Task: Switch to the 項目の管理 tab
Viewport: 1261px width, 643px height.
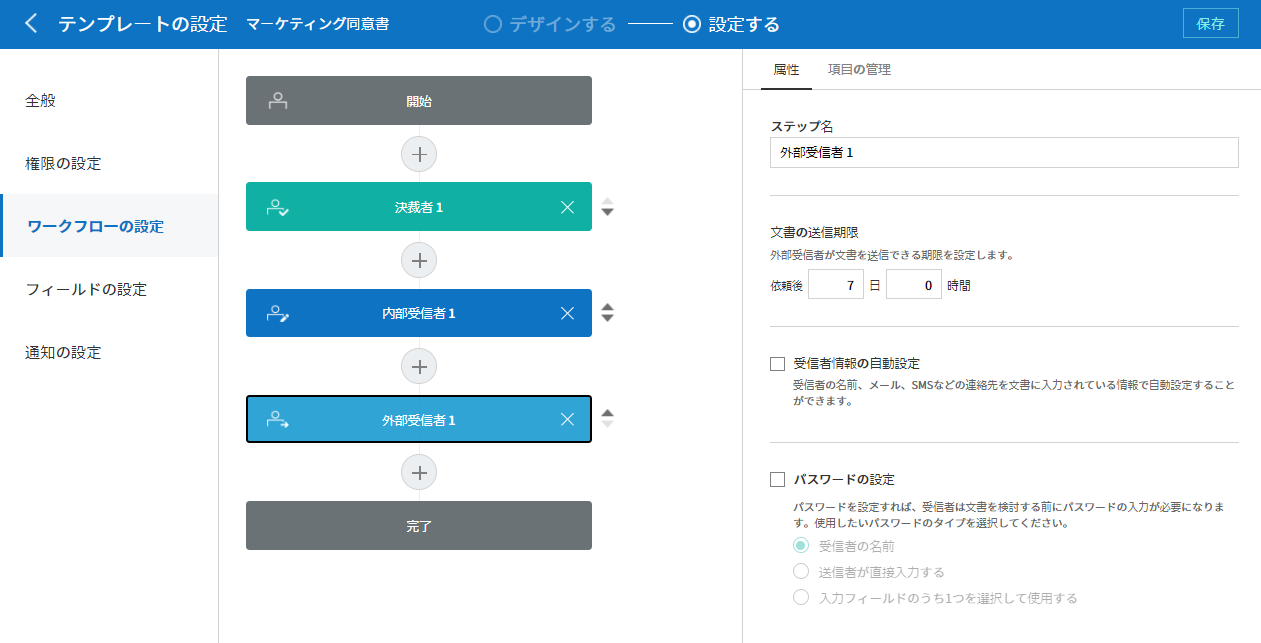Action: (859, 70)
